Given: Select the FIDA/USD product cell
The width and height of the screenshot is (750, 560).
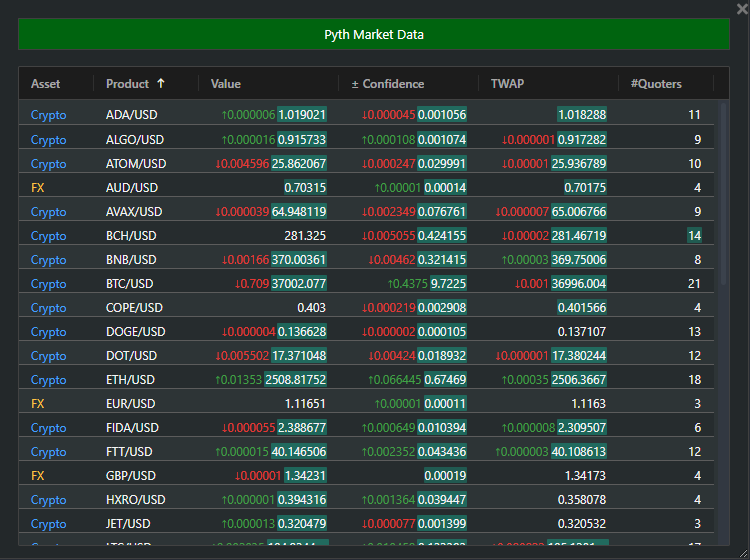Looking at the screenshot, I should coord(132,428).
